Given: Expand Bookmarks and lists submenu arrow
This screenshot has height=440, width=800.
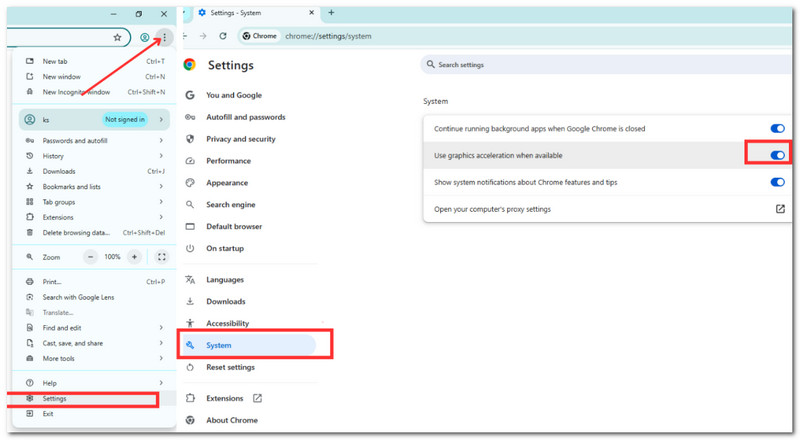Looking at the screenshot, I should point(161,186).
